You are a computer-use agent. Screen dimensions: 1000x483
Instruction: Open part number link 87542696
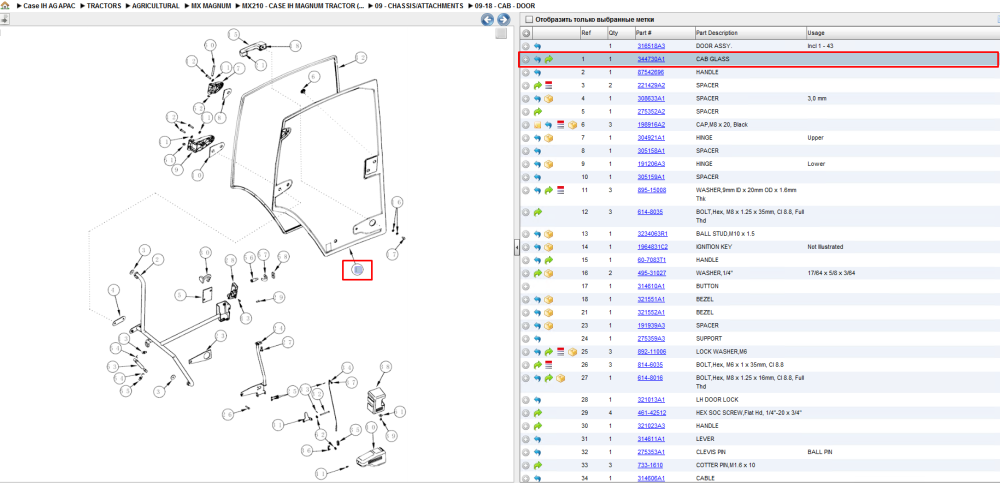pos(651,73)
